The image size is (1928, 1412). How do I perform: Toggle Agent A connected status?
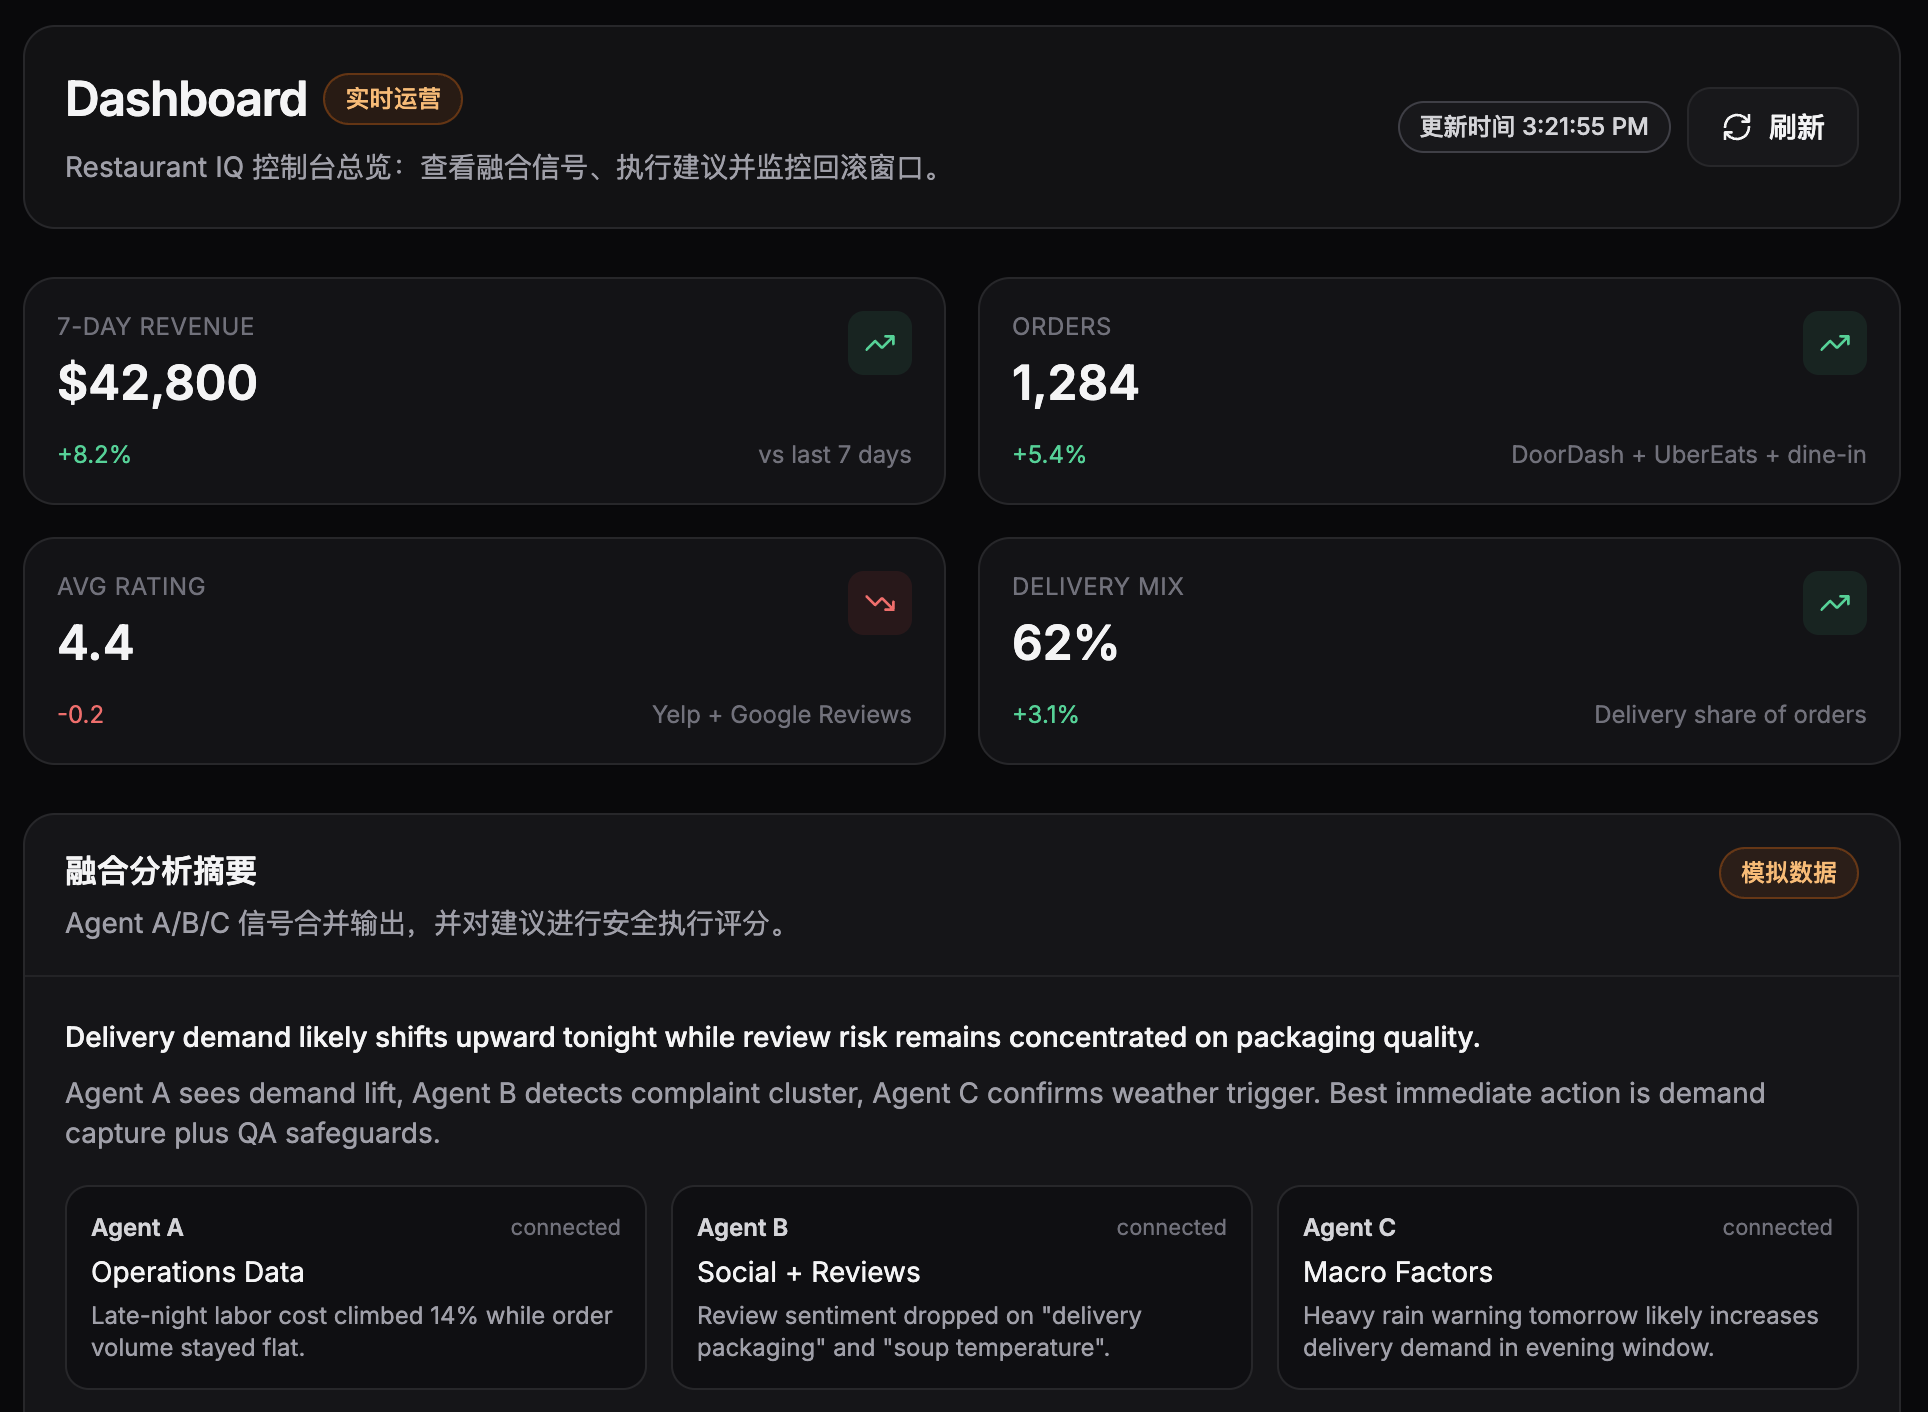[x=565, y=1227]
